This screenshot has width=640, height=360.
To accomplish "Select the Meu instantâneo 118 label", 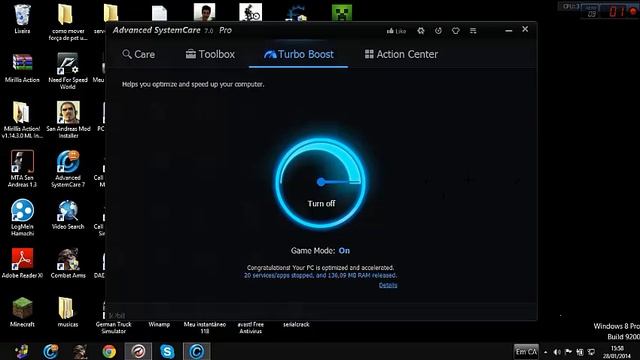I will [204, 328].
